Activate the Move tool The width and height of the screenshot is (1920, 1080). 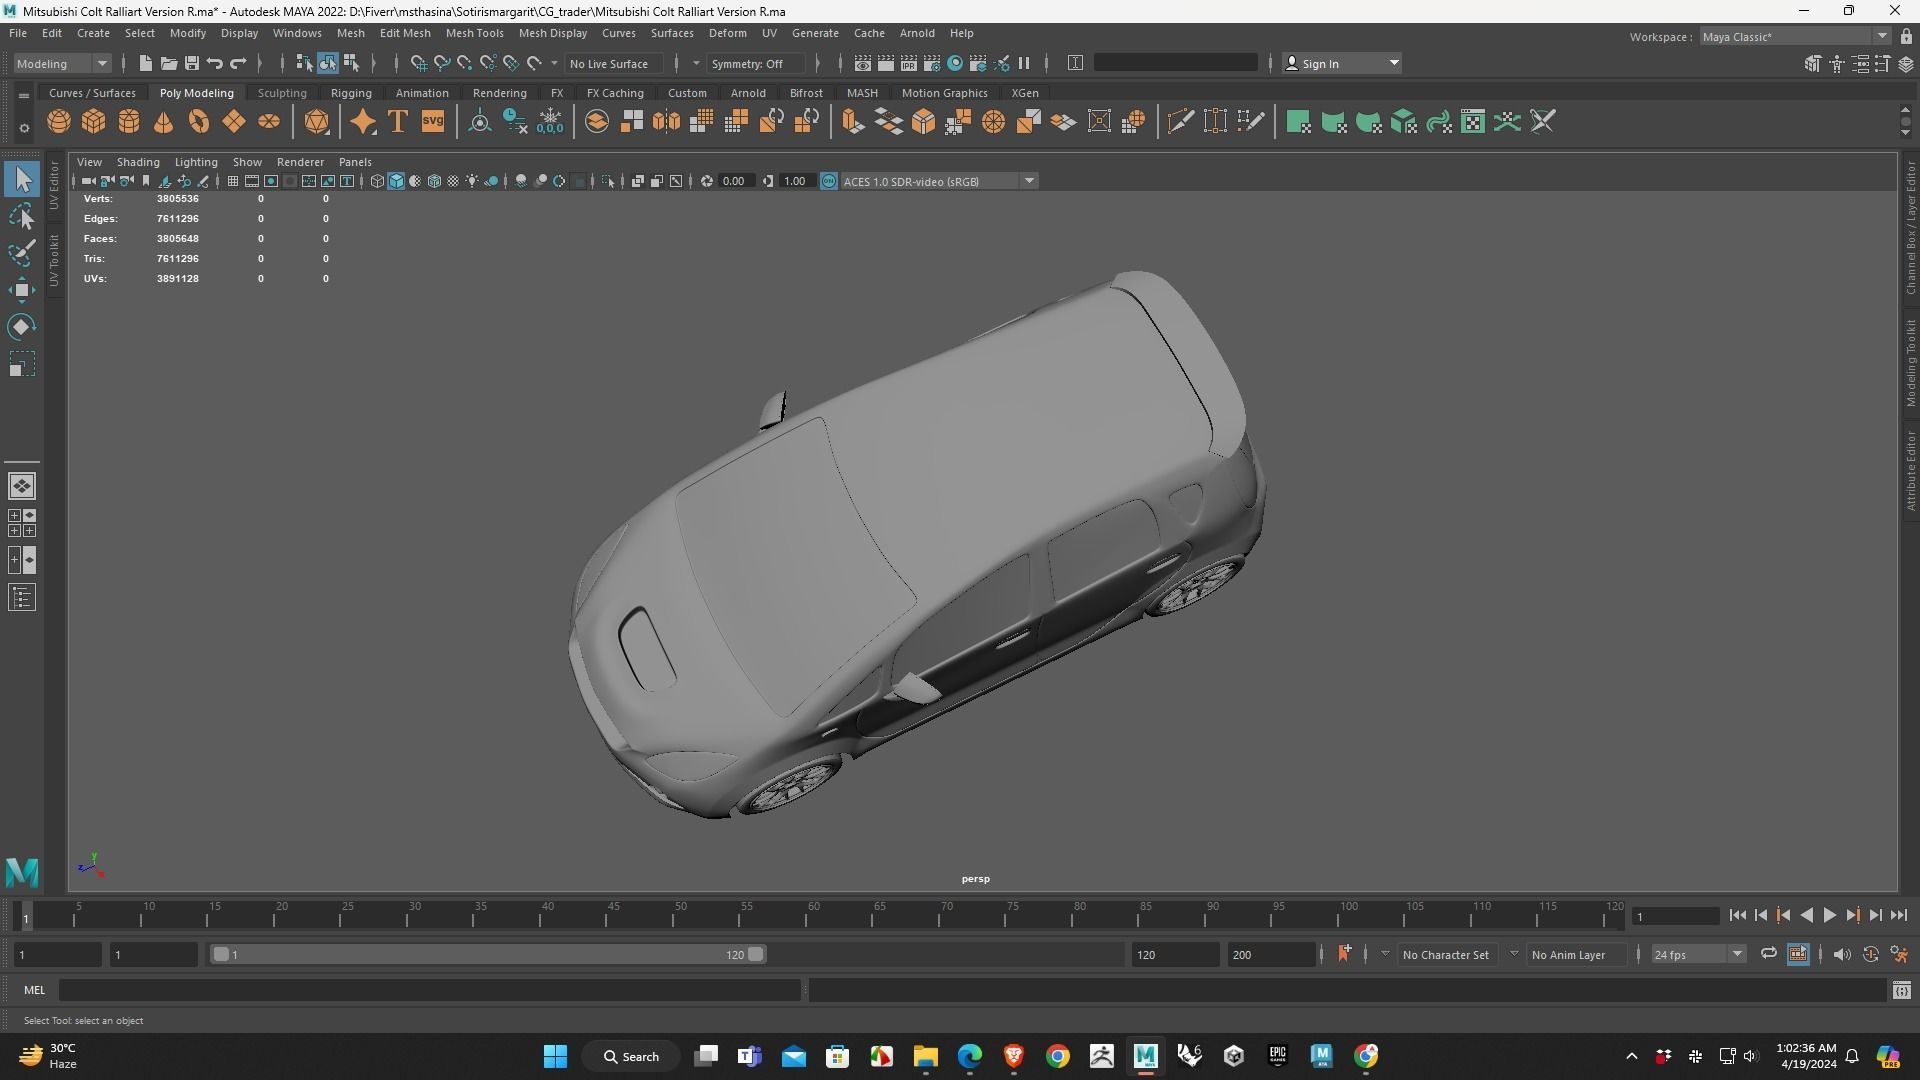point(22,291)
